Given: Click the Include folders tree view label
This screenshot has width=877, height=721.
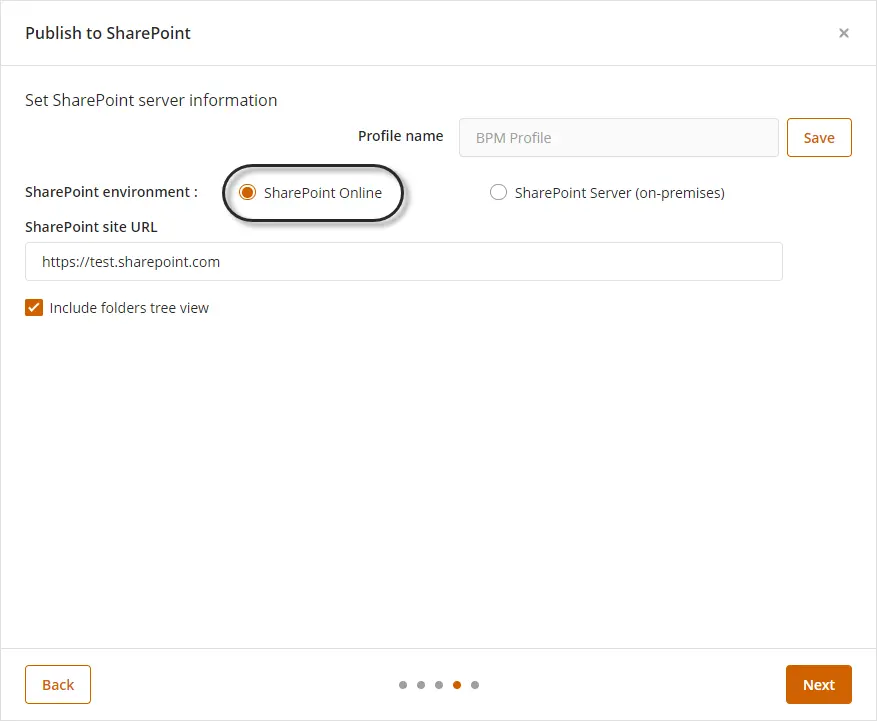Looking at the screenshot, I should pyautogui.click(x=129, y=308).
